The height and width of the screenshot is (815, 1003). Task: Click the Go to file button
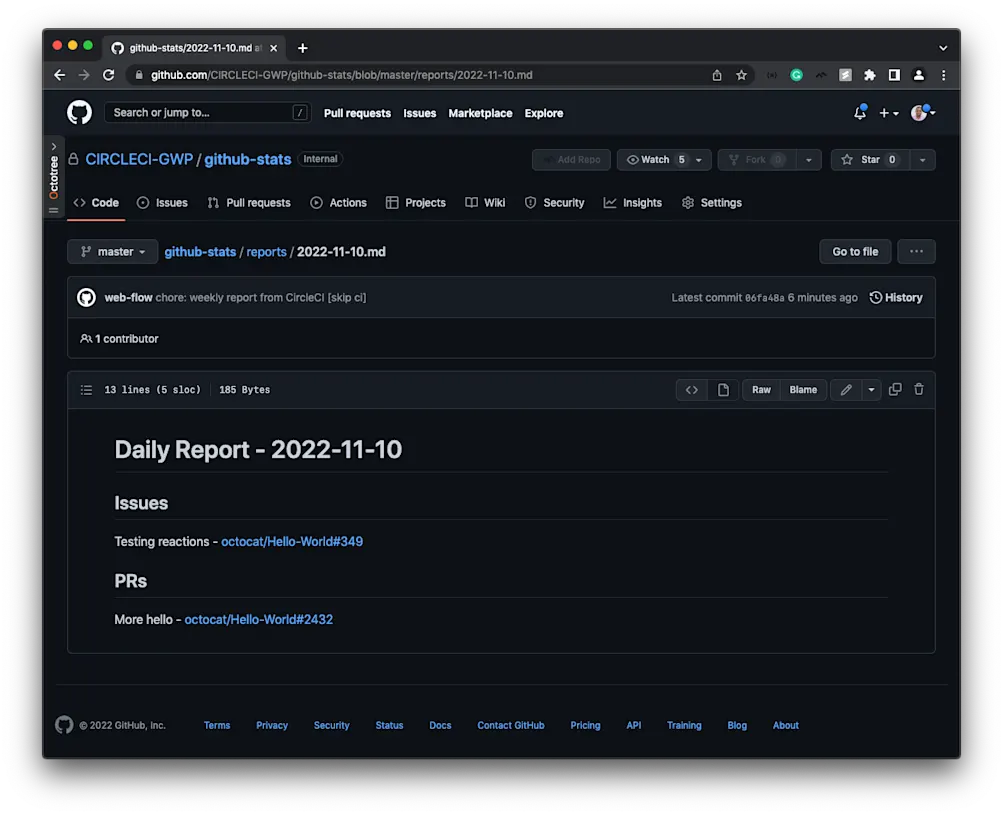(855, 251)
